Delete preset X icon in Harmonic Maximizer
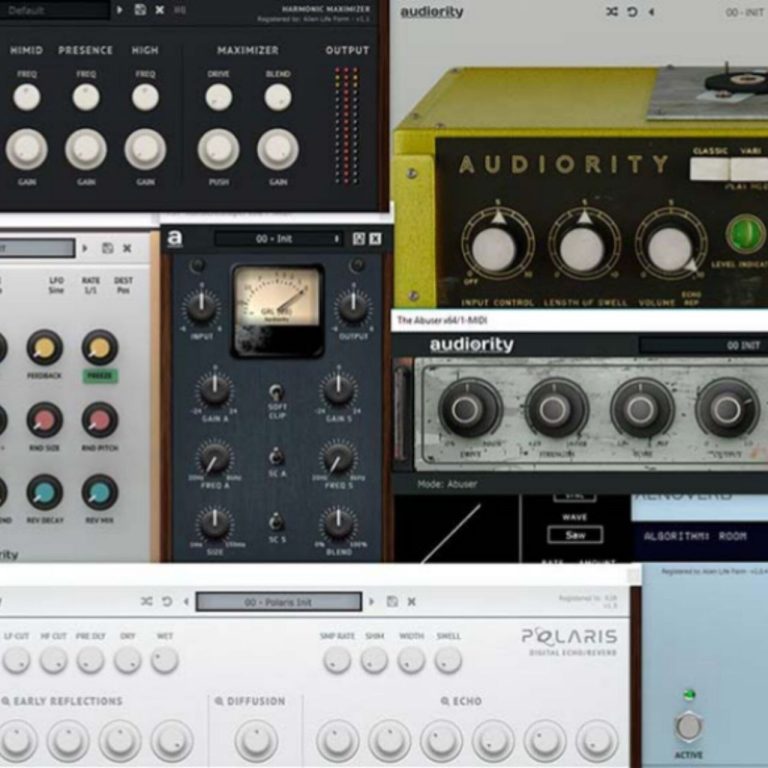Viewport: 768px width, 768px height. click(160, 10)
